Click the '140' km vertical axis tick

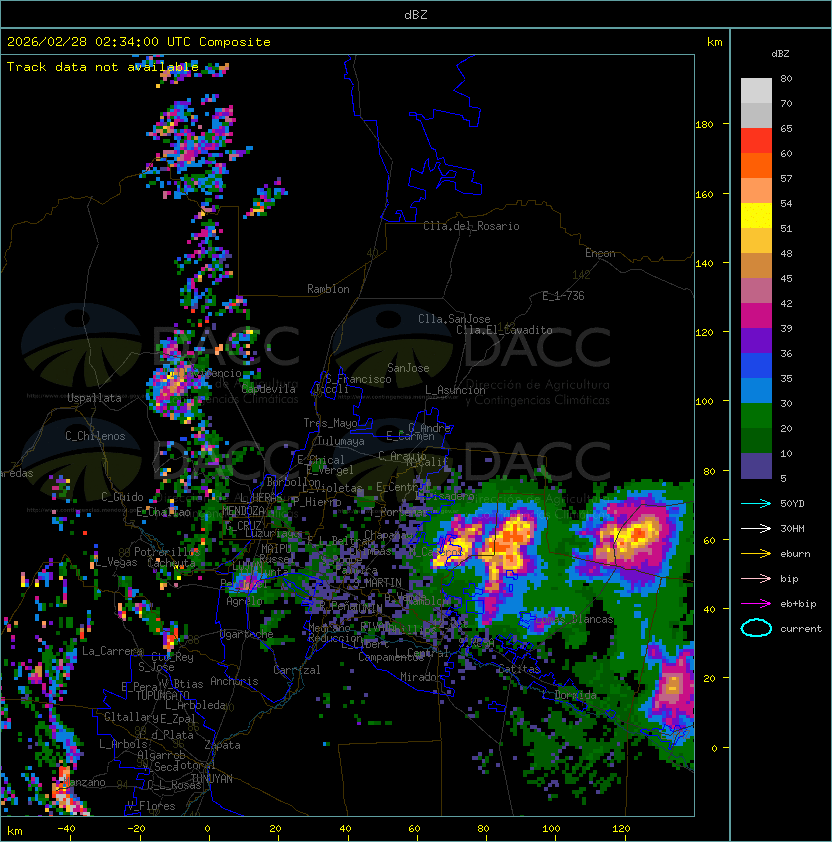[x=704, y=264]
